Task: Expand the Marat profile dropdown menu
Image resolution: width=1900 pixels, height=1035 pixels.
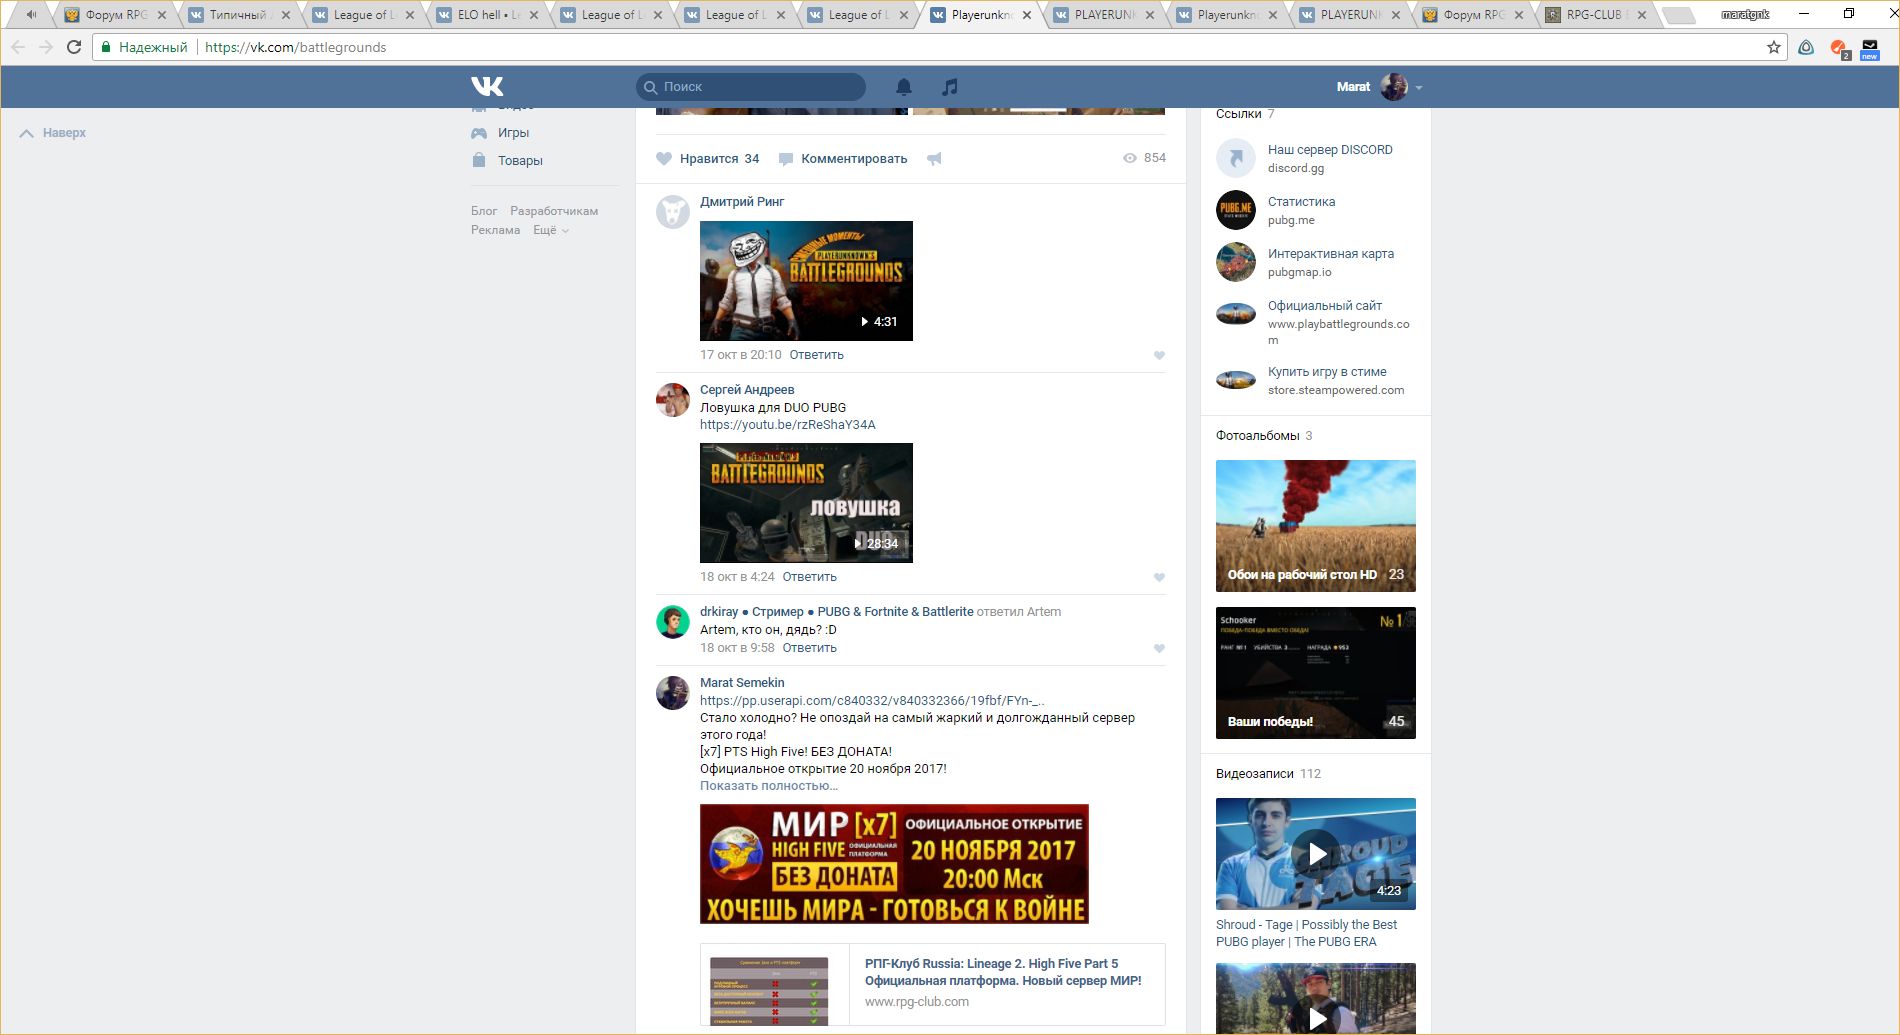Action: click(x=1419, y=88)
